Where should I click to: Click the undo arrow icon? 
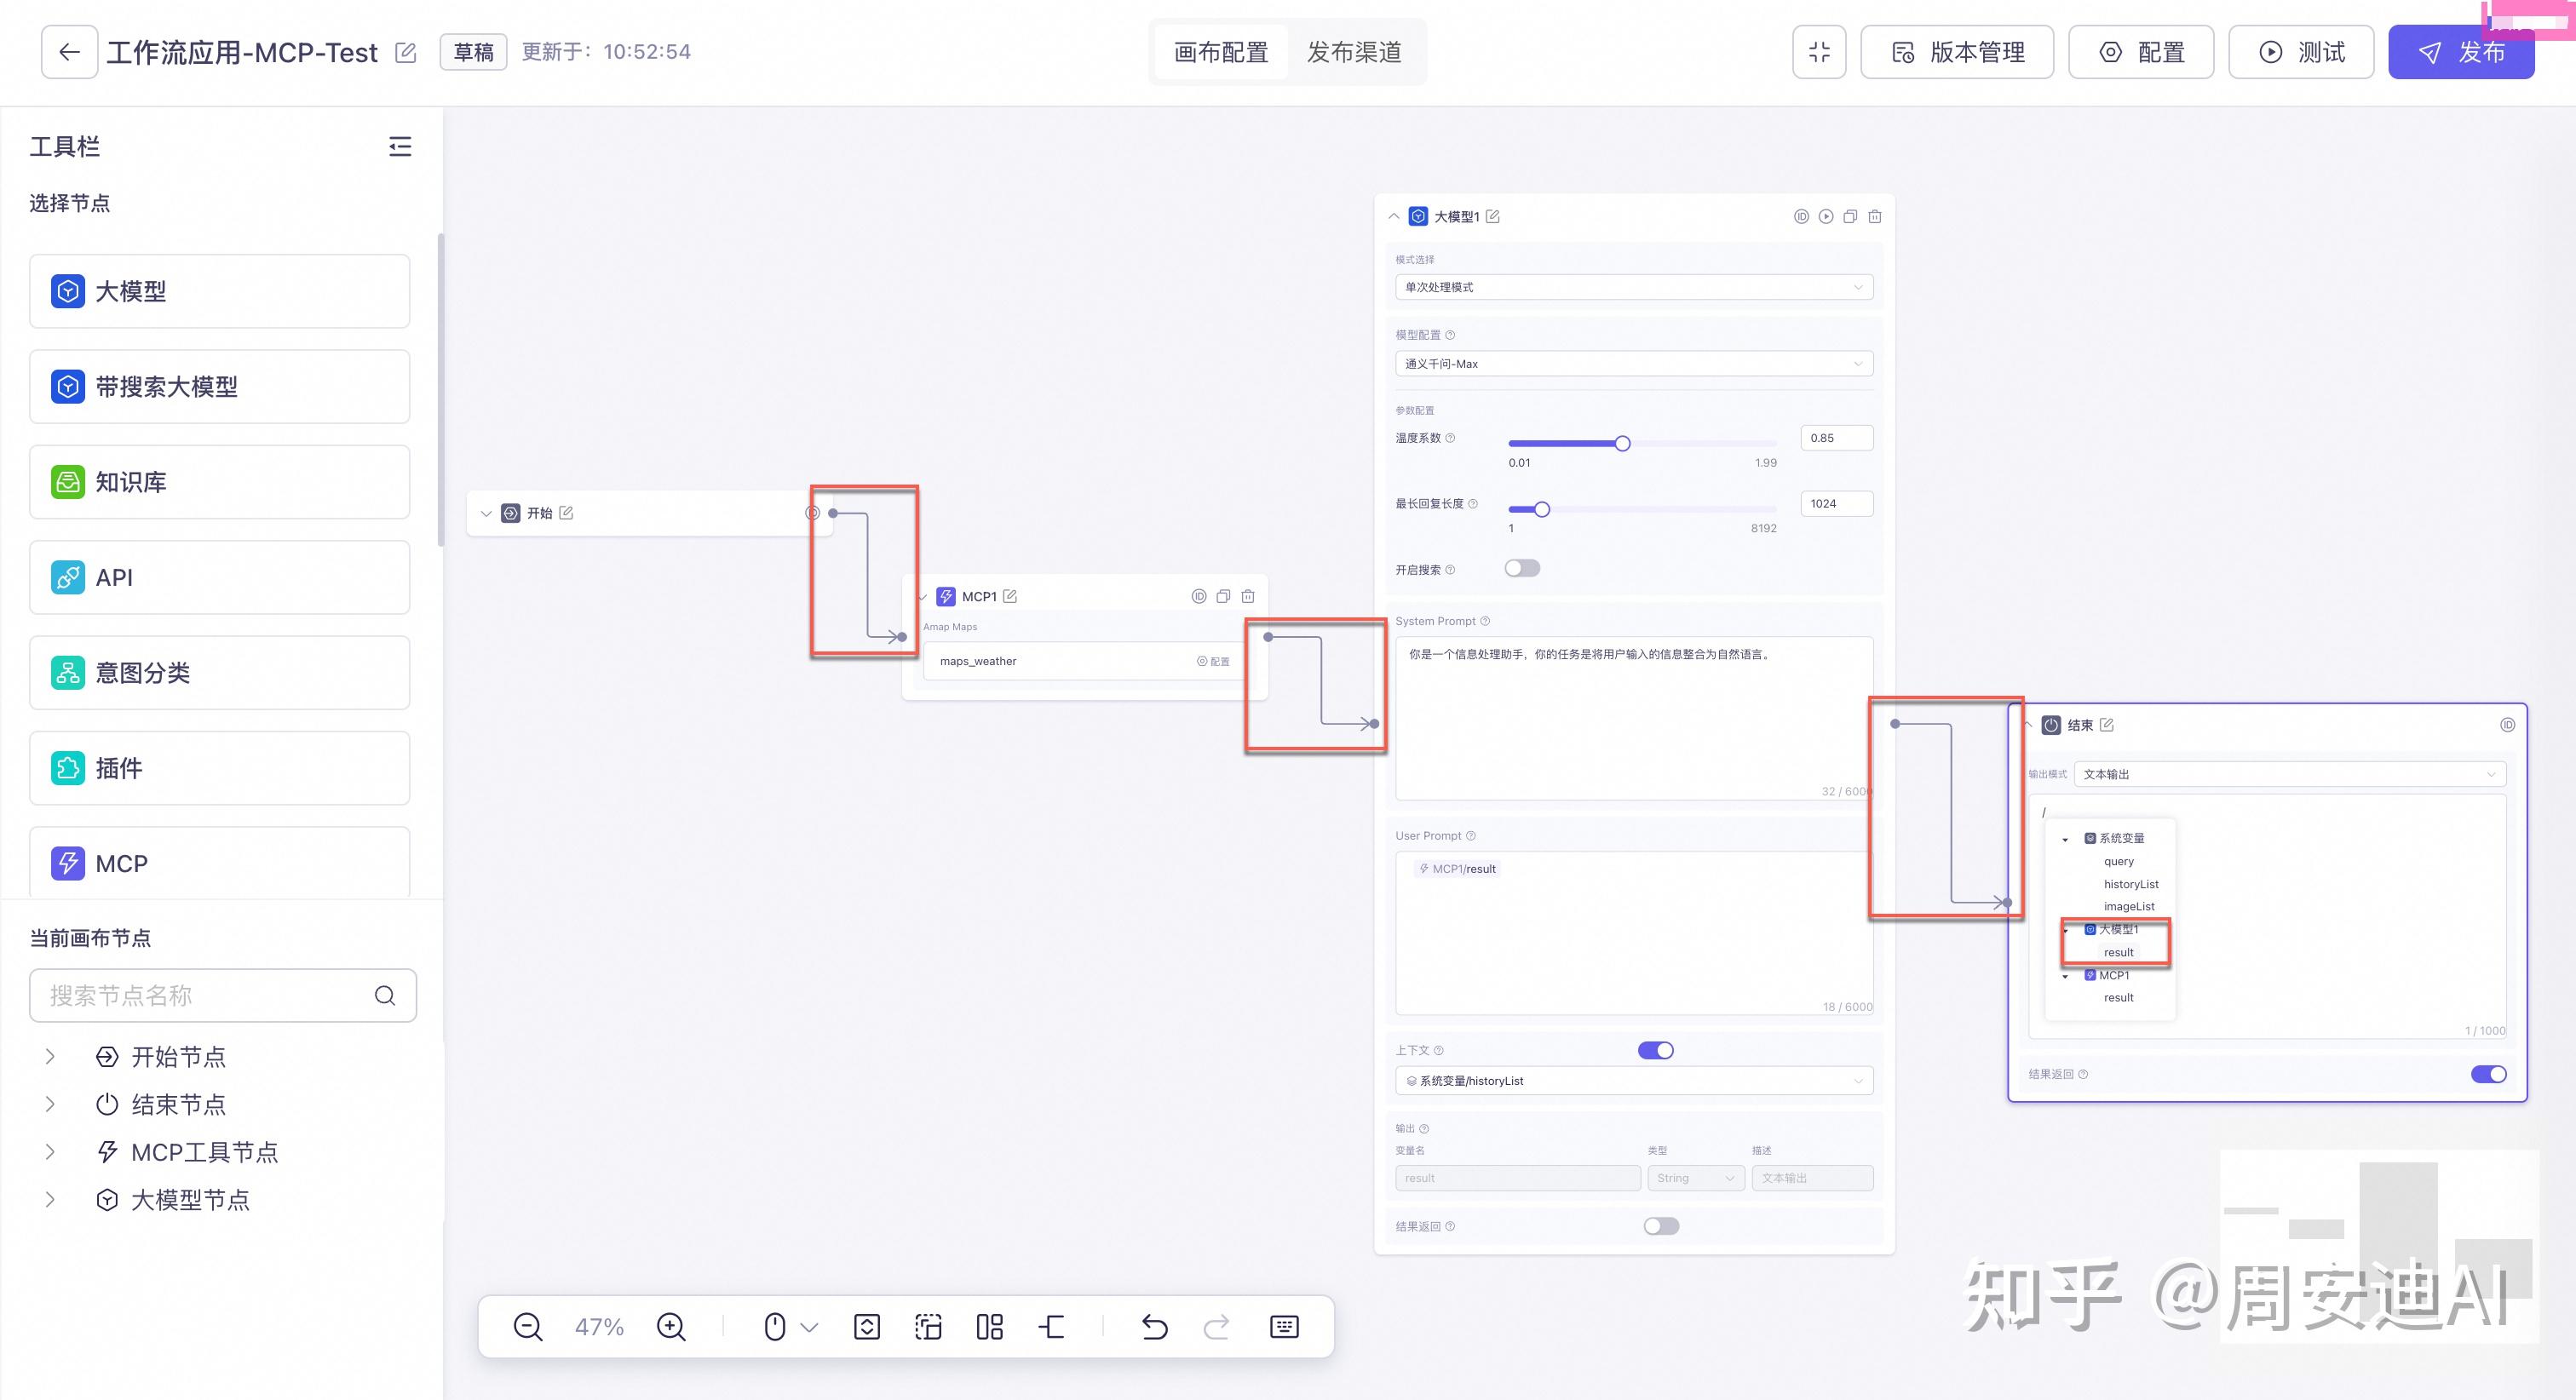click(1154, 1327)
